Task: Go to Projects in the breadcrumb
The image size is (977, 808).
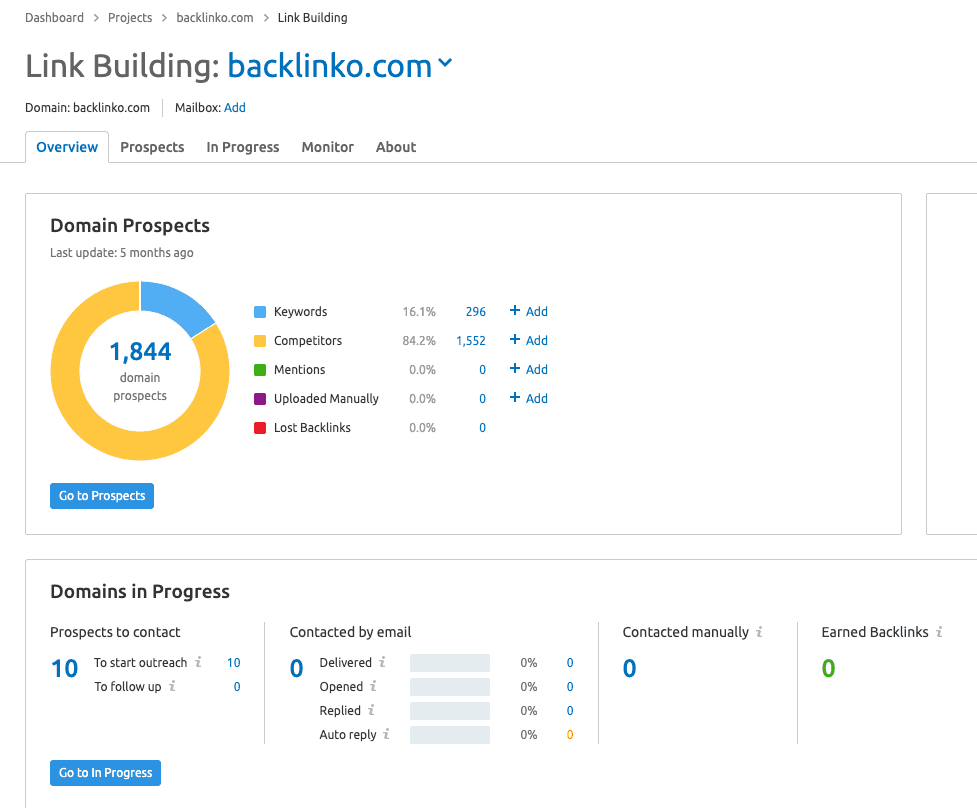Action: coord(130,18)
